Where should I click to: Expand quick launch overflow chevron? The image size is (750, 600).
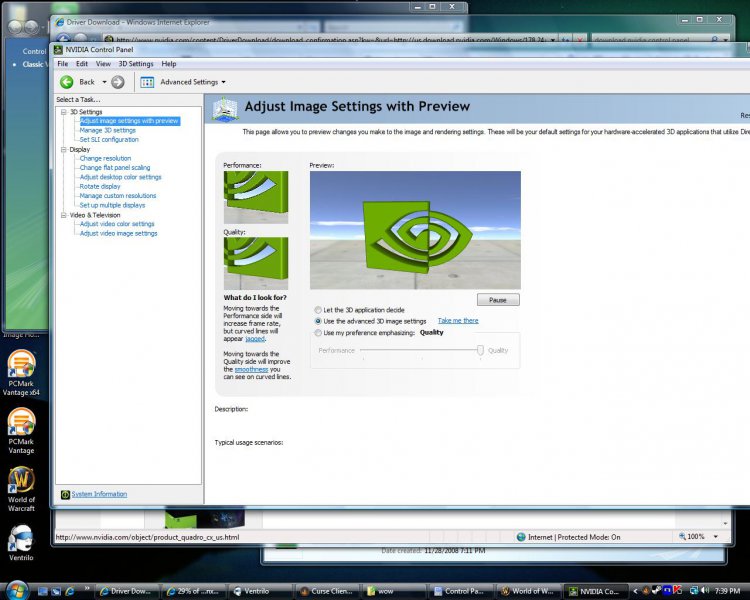tap(87, 588)
